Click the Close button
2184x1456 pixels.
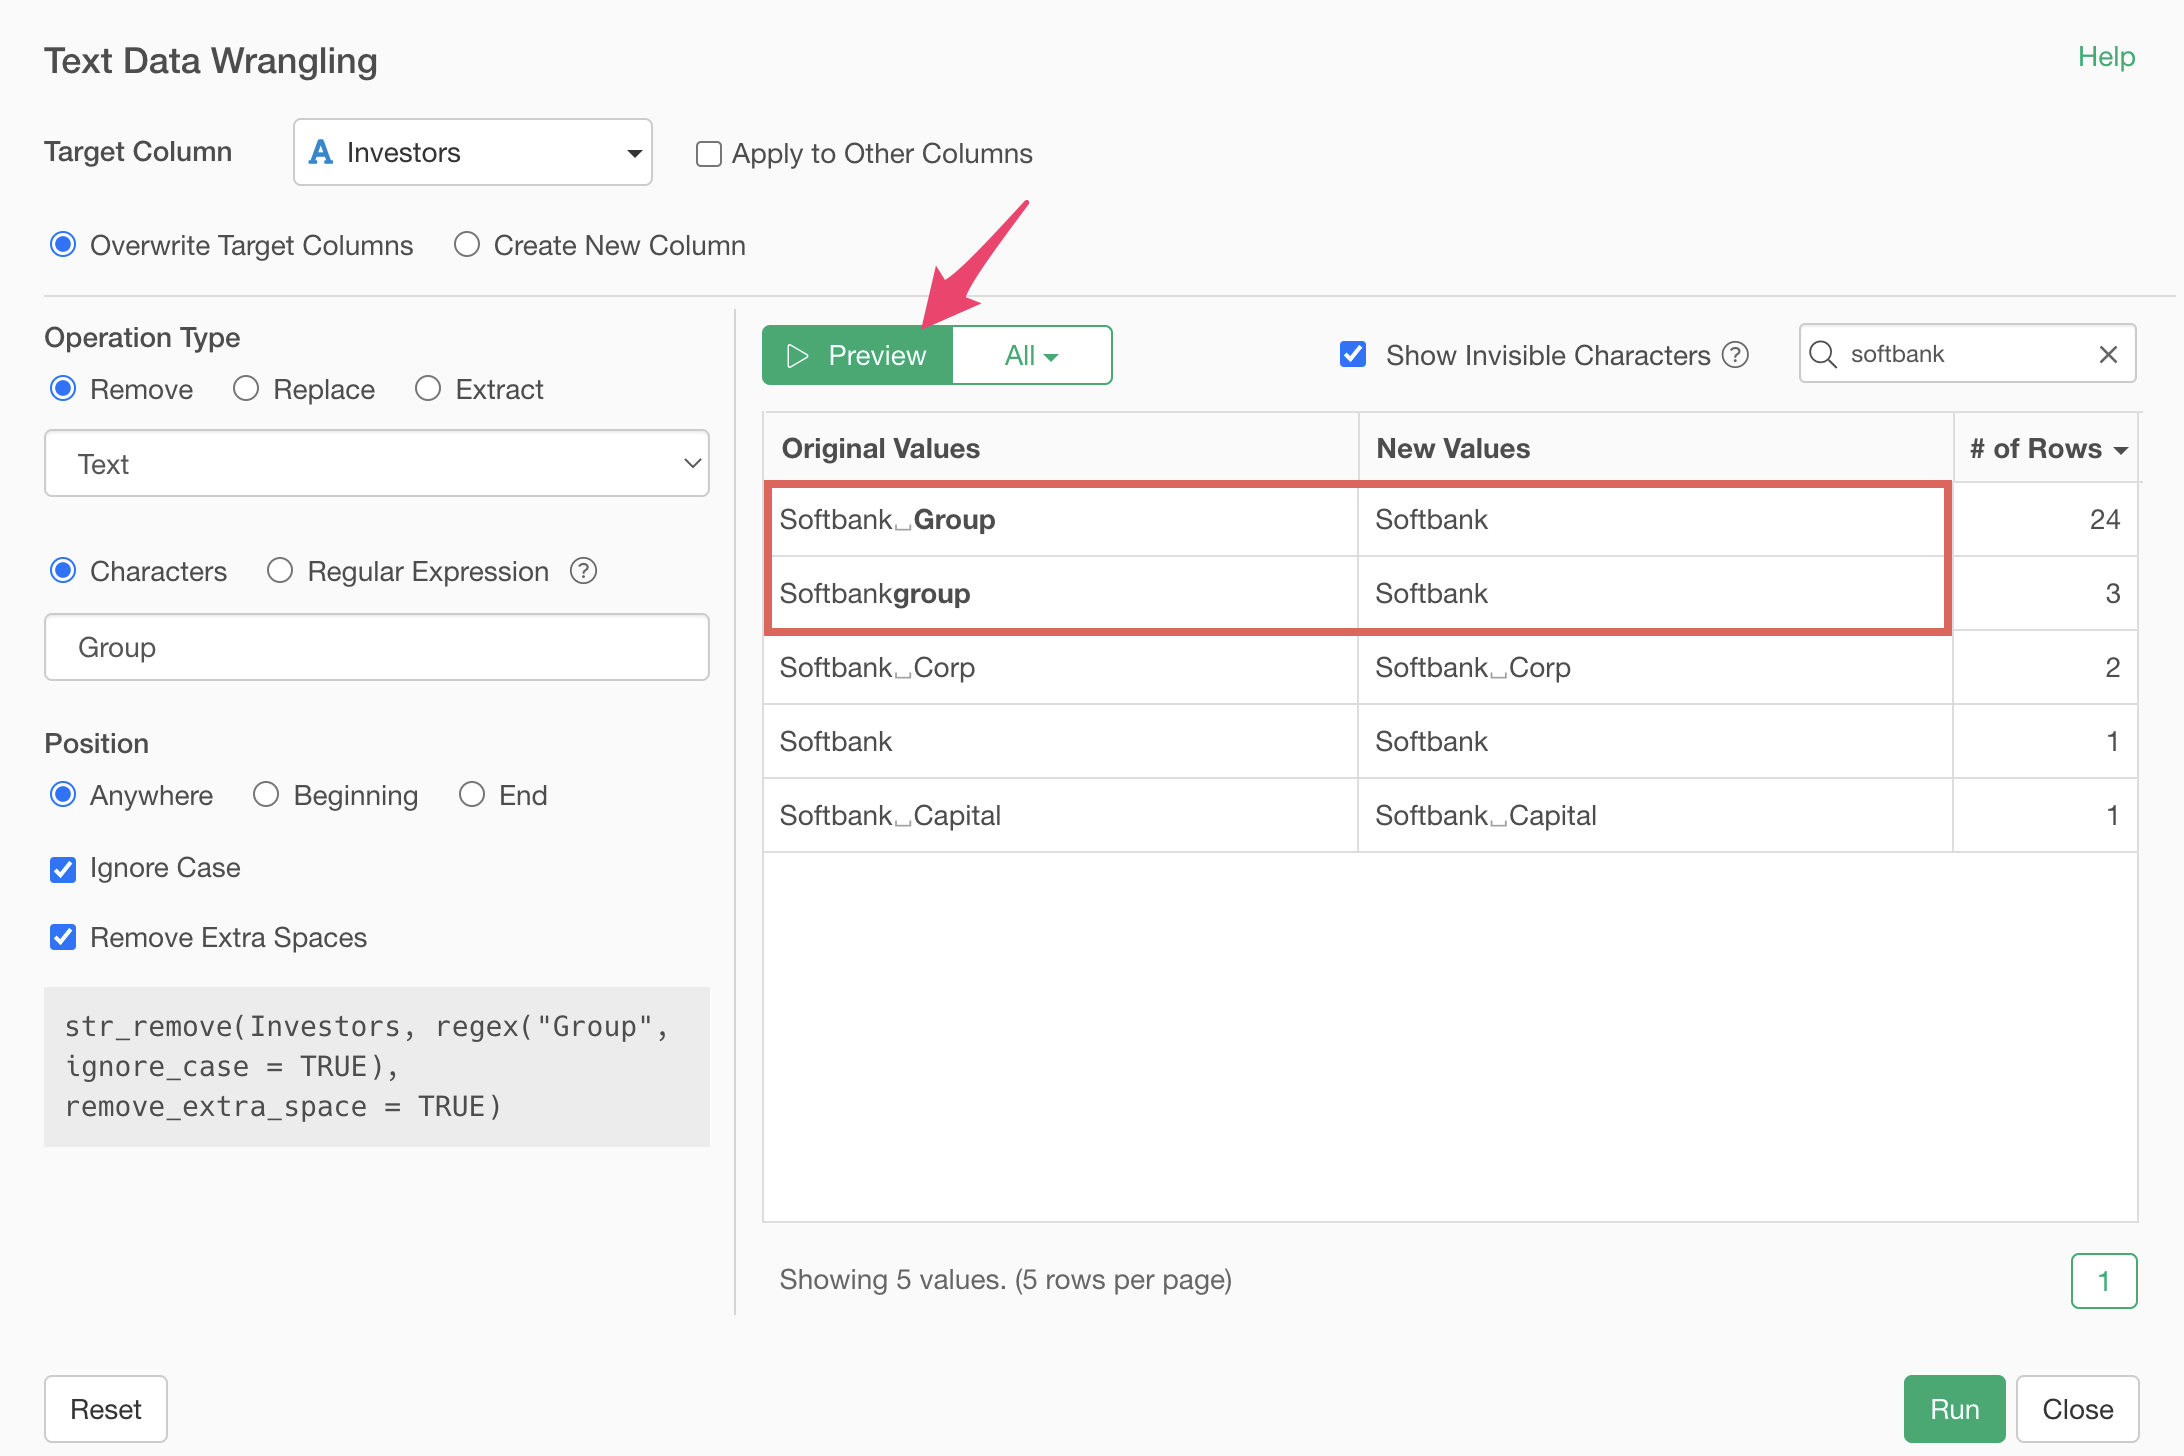click(2077, 1409)
